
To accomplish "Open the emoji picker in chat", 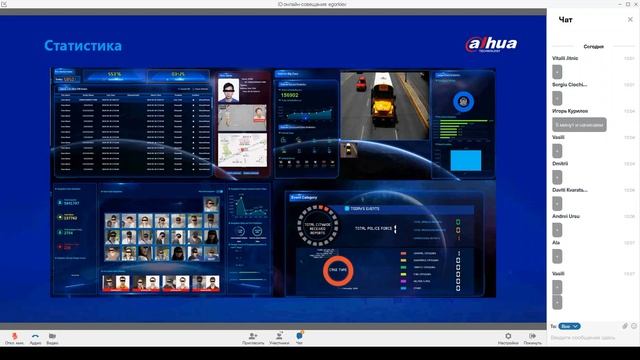I will [x=634, y=326].
